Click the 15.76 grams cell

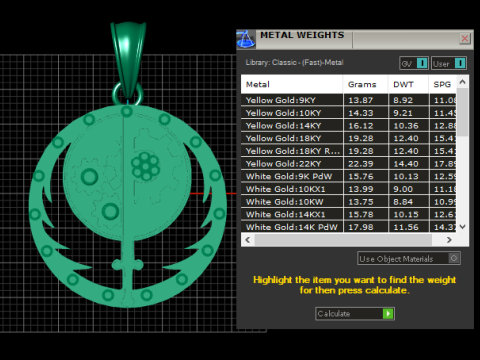[x=365, y=176]
